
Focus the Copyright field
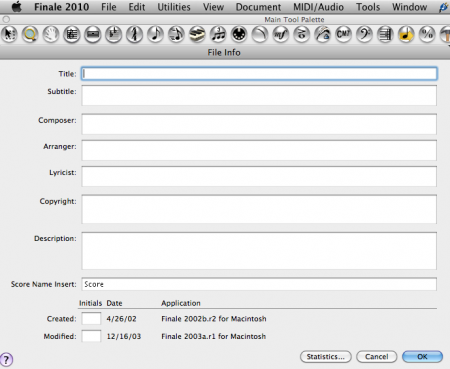tap(259, 209)
